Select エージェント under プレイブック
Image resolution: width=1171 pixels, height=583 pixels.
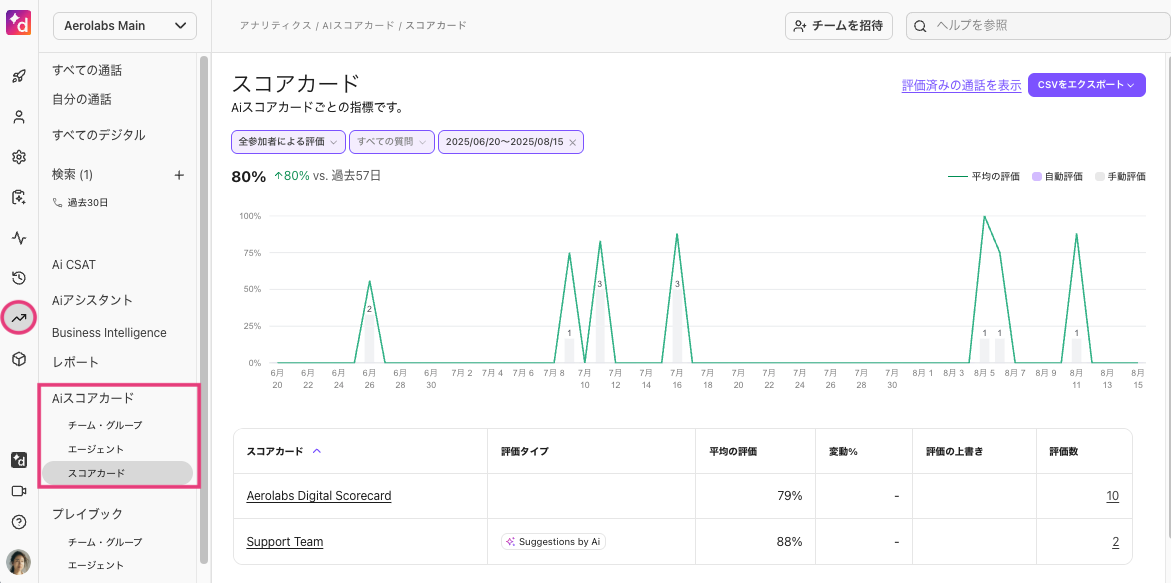(96, 565)
